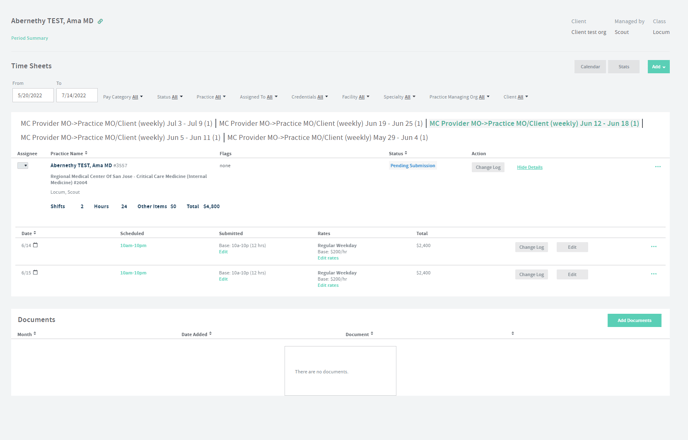Open the three-dot menu for the timesheet row
The width and height of the screenshot is (688, 440).
coord(657,167)
